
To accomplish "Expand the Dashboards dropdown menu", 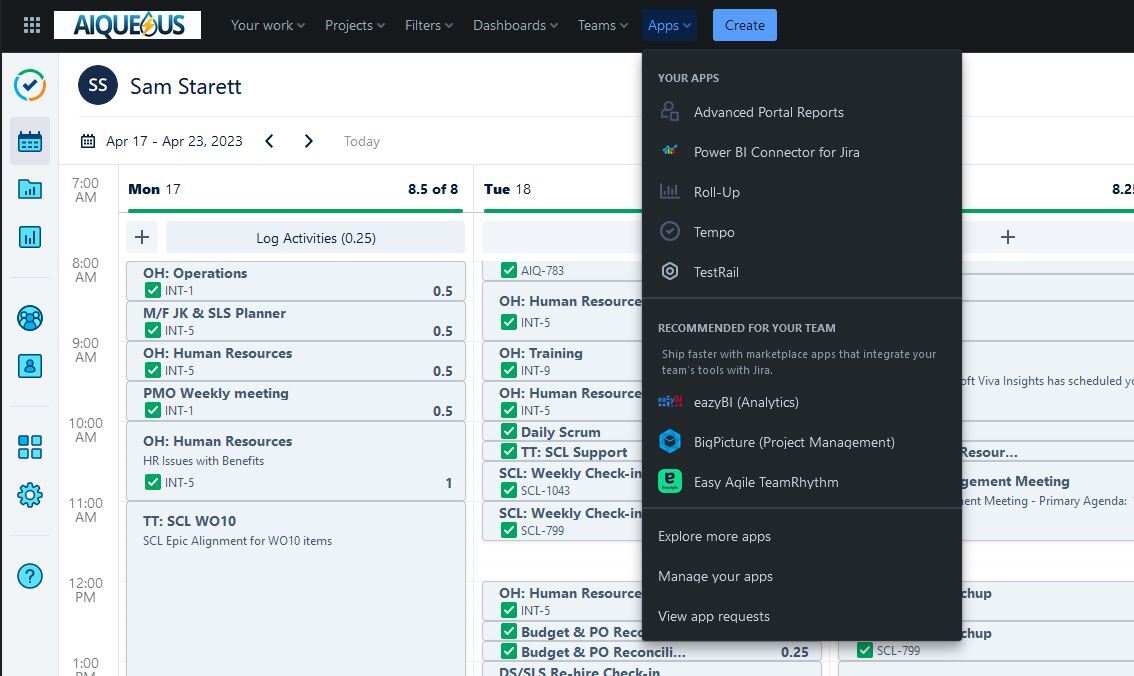I will (x=515, y=26).
